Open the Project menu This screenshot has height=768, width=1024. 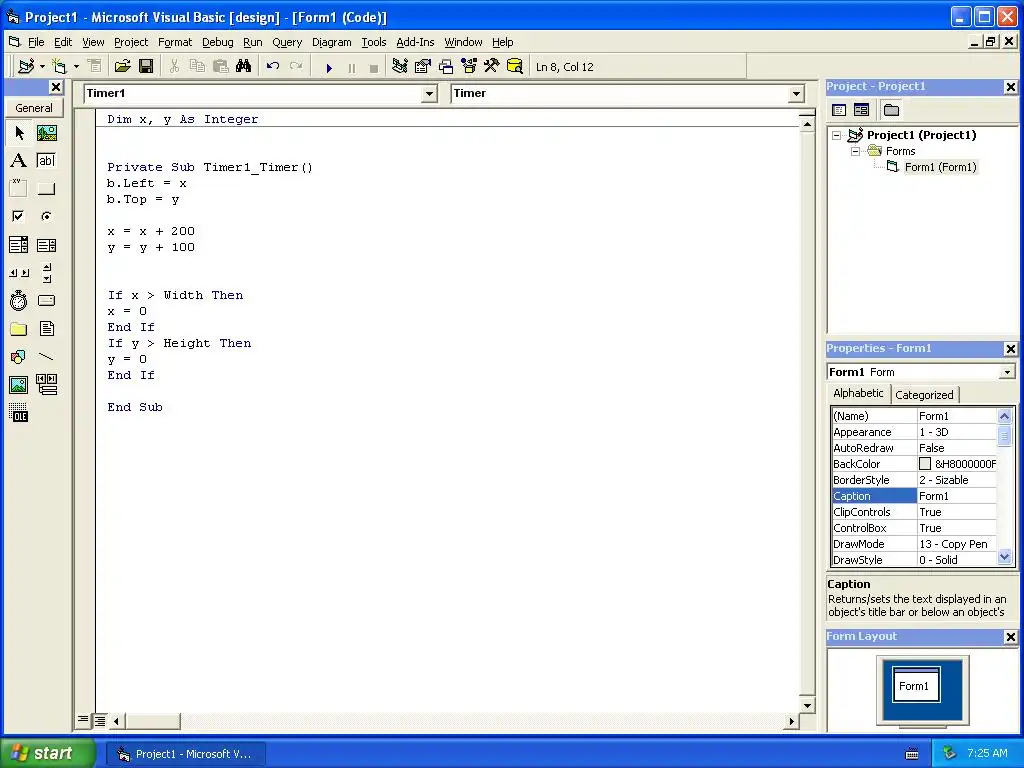click(x=131, y=42)
